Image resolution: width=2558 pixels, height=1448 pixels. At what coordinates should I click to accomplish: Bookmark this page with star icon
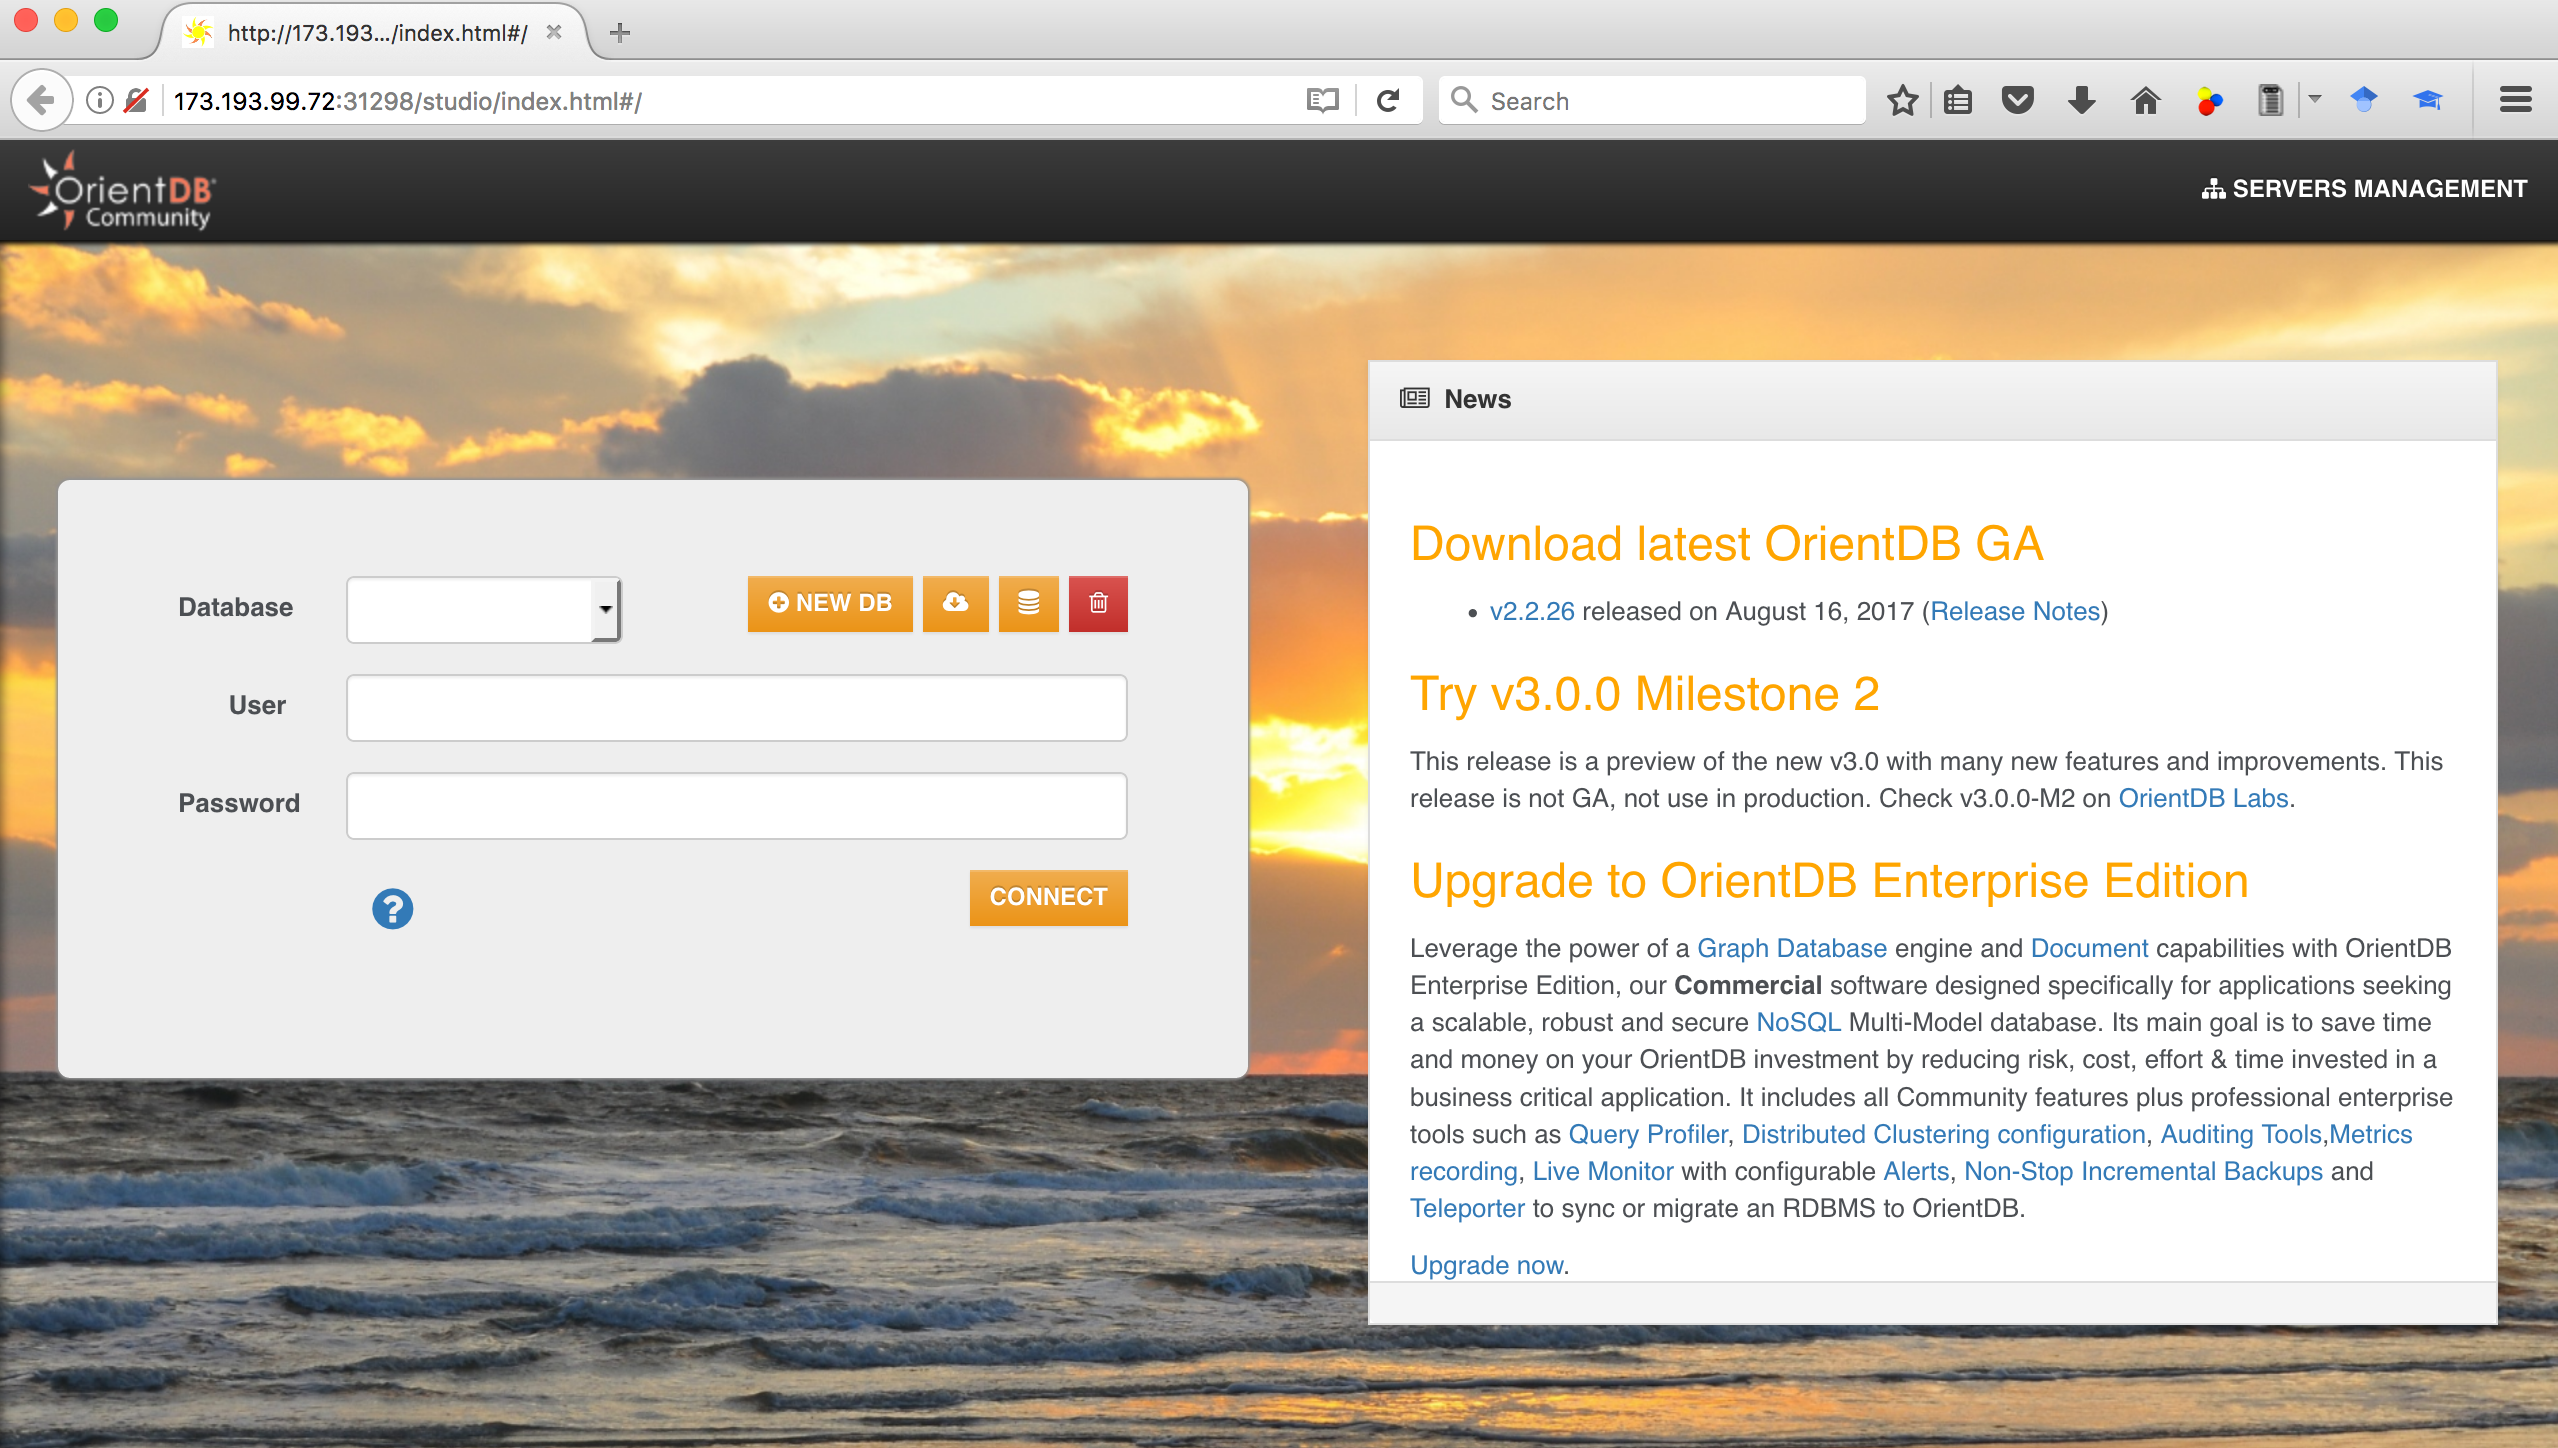point(1902,100)
